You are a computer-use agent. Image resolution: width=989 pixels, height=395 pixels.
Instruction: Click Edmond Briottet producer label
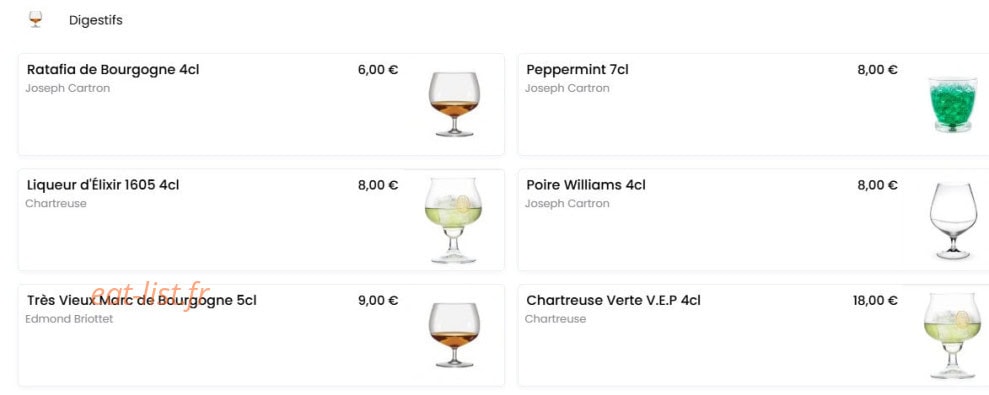pos(69,319)
